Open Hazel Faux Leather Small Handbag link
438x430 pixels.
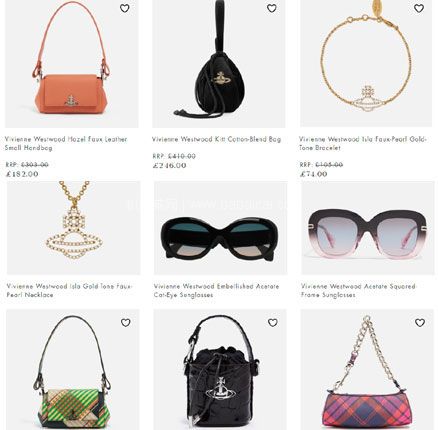[66, 143]
